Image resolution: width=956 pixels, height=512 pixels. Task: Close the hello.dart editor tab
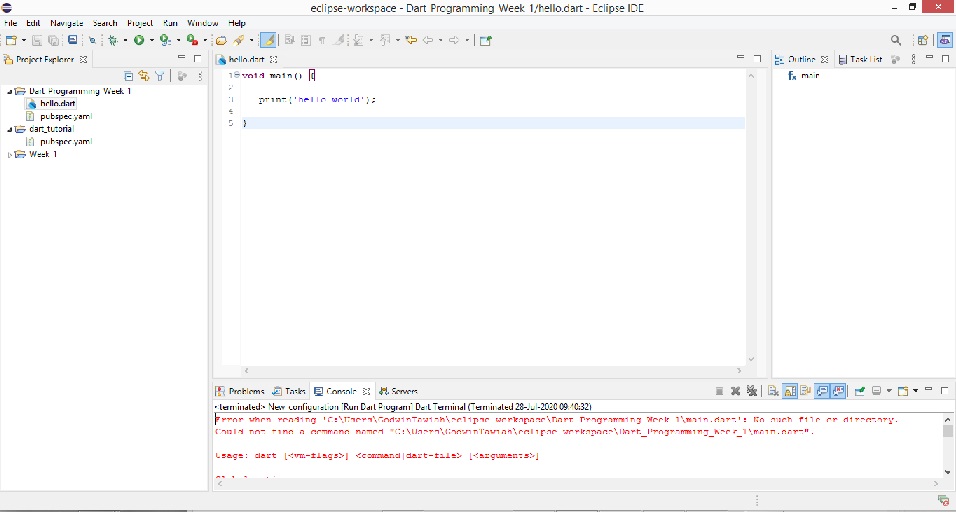tap(274, 59)
